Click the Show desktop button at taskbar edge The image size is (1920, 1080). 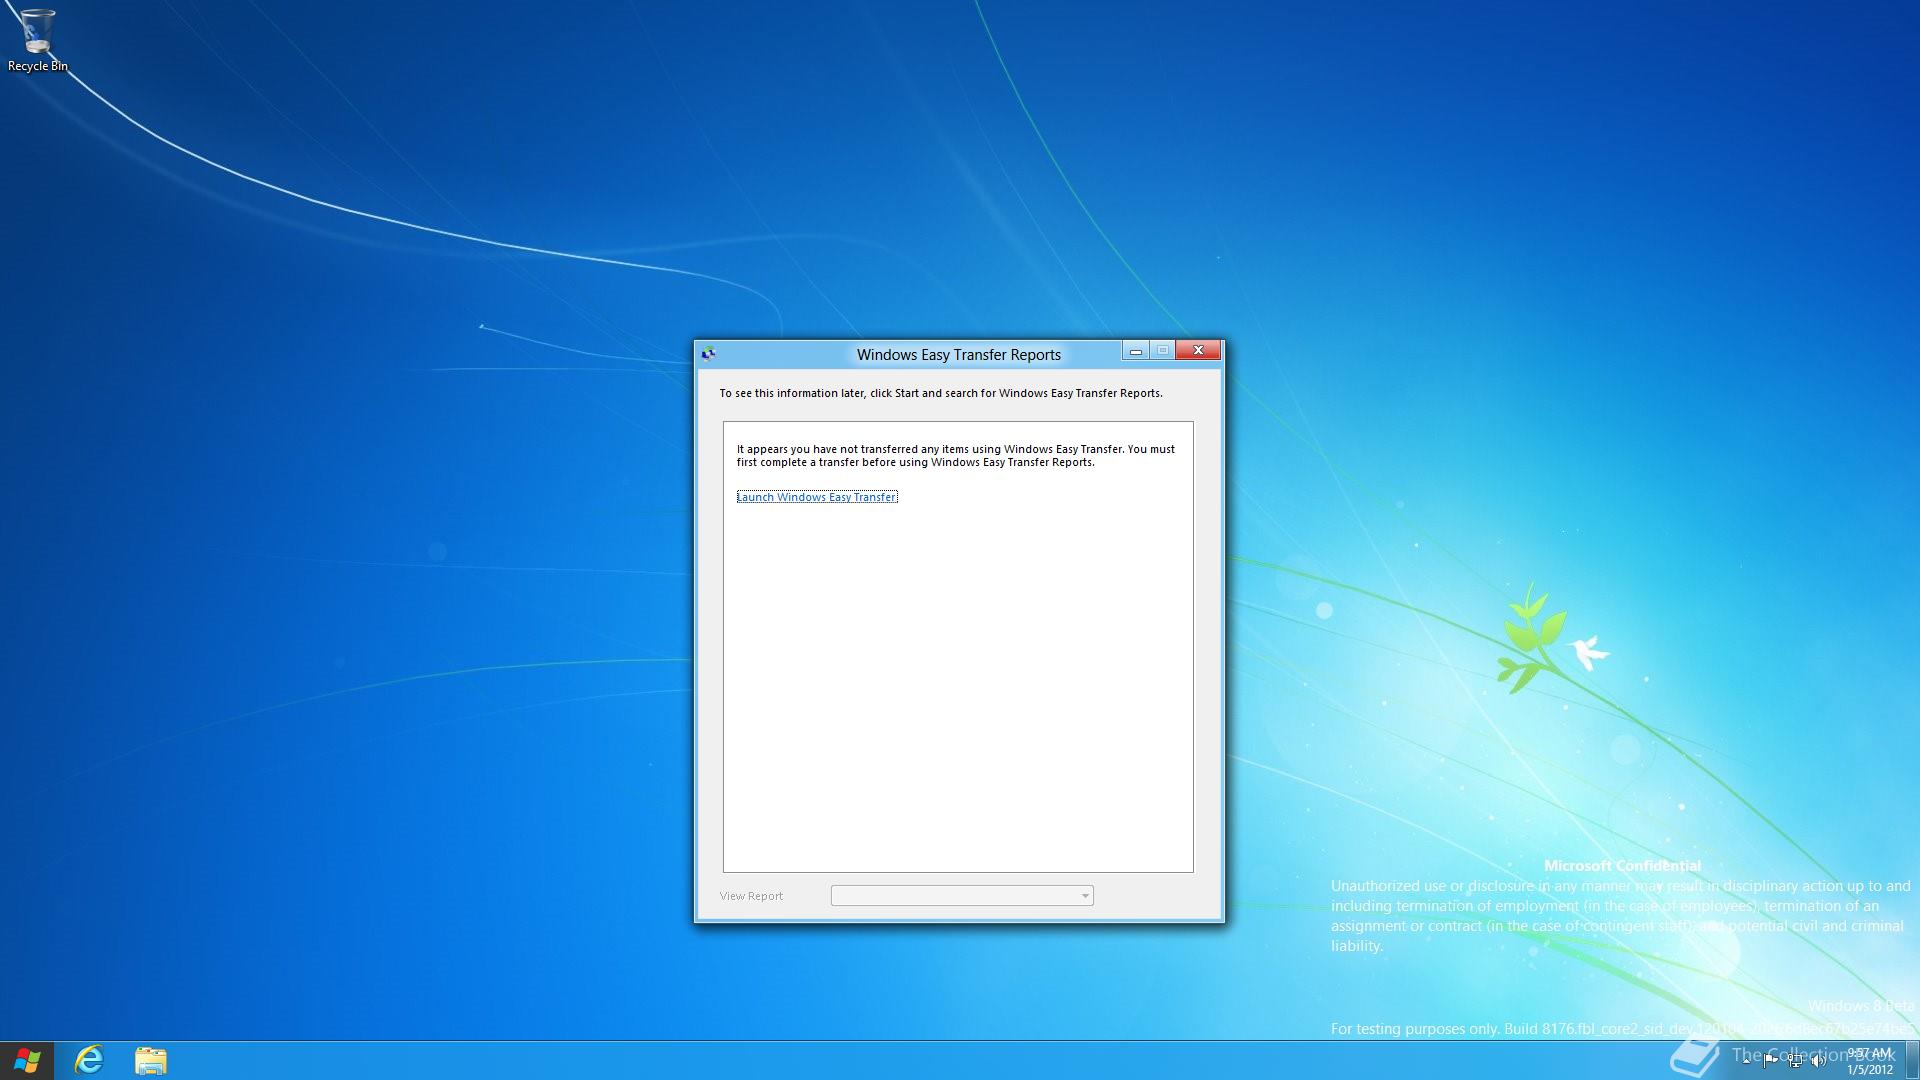point(1913,1060)
